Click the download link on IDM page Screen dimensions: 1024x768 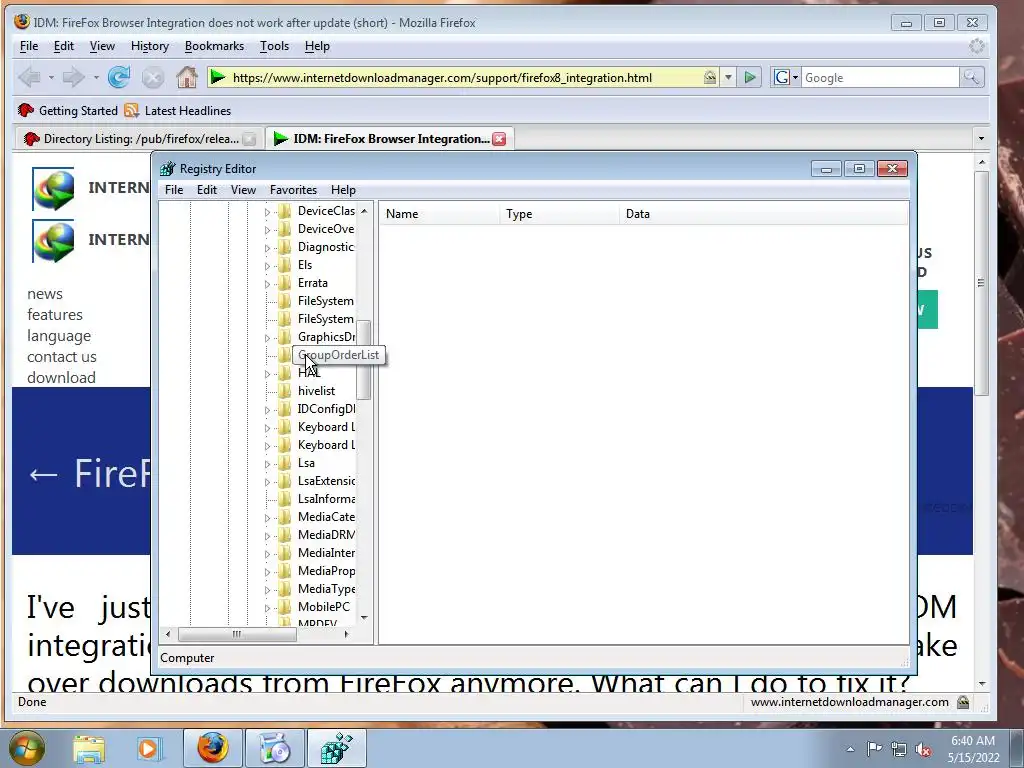pyautogui.click(x=61, y=377)
